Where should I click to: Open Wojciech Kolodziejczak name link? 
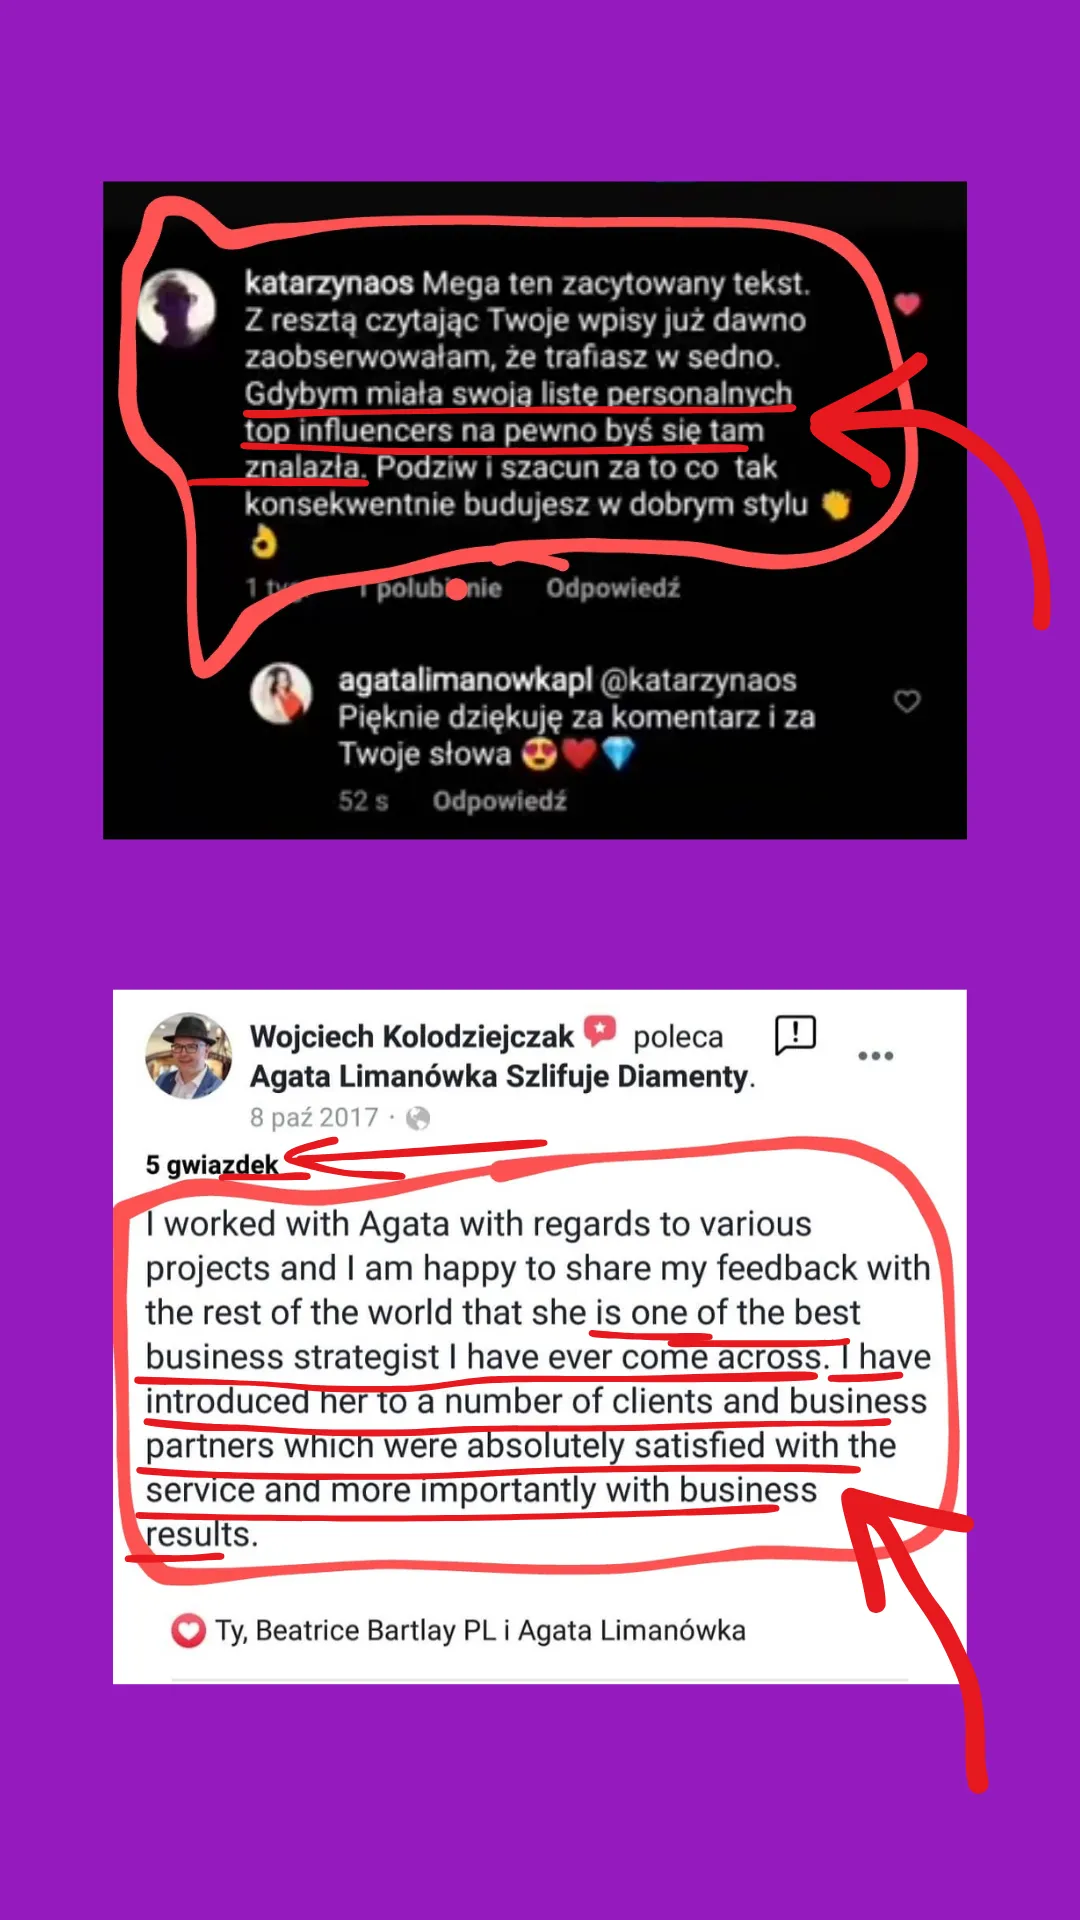412,1036
